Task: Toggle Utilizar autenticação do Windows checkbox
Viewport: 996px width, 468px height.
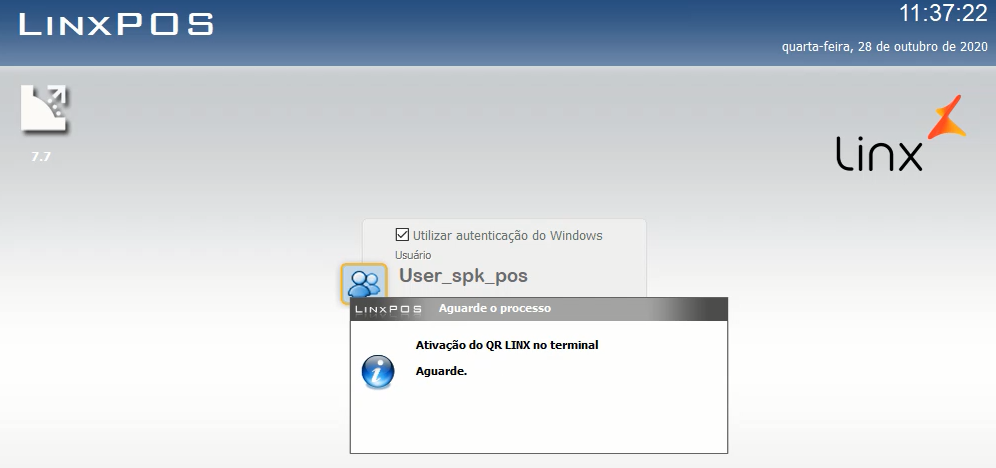Action: pos(401,235)
